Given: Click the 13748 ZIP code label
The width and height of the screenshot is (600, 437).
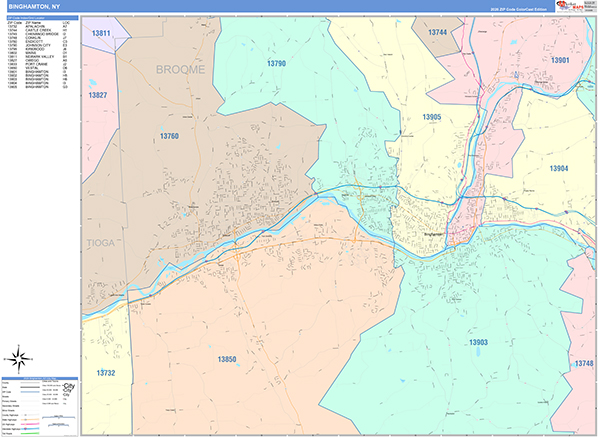Looking at the screenshot, I should coord(583,363).
